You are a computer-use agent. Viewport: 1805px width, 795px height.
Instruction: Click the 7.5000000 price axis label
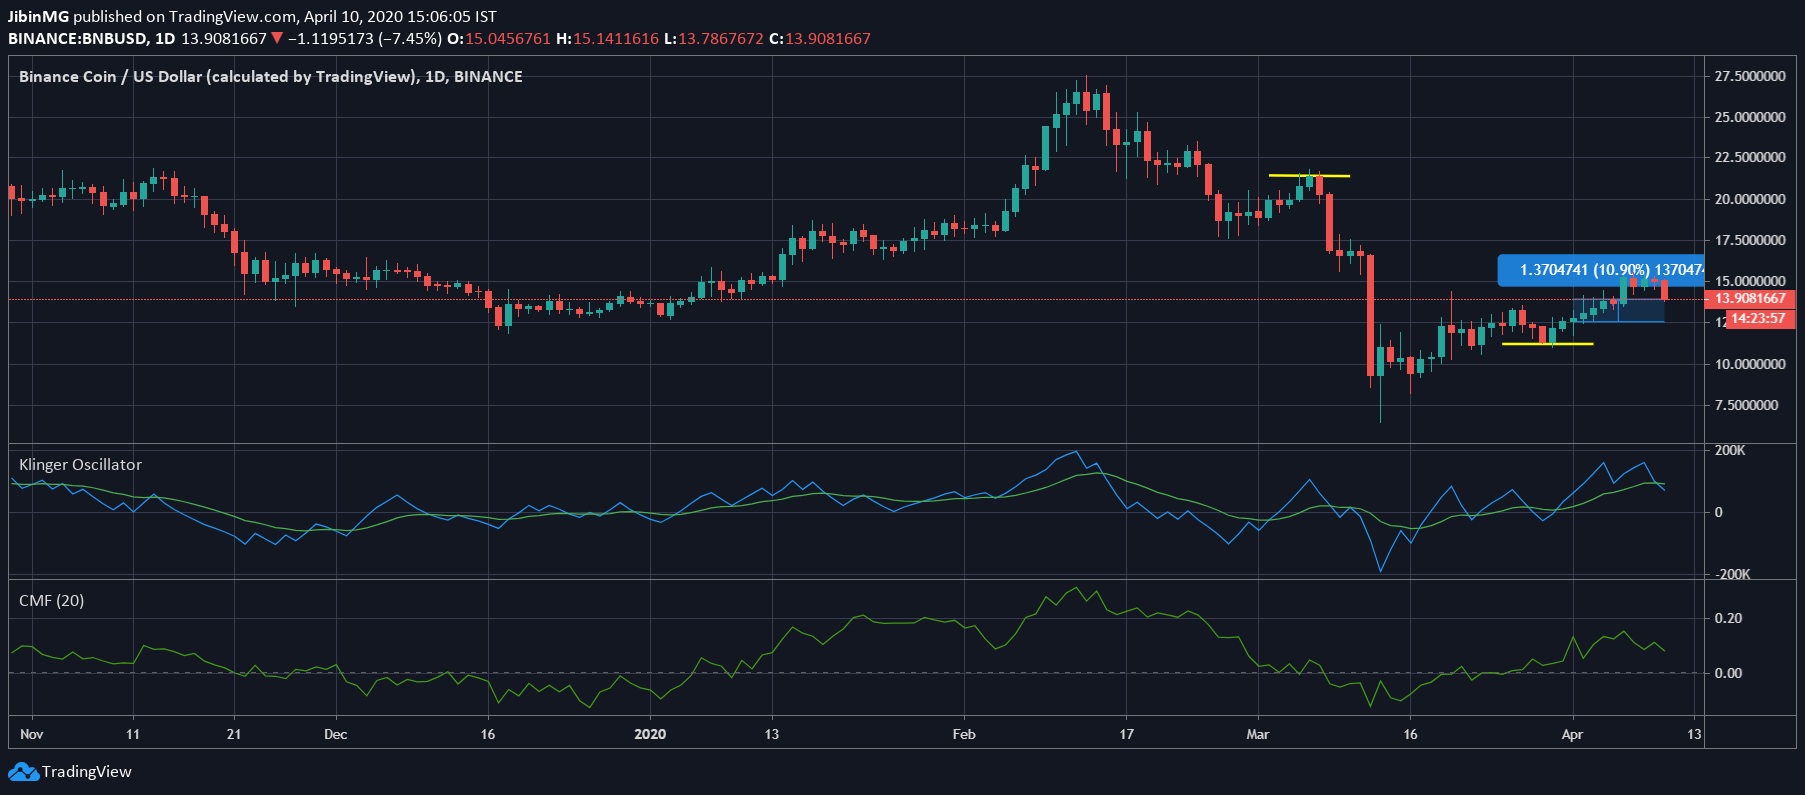[x=1746, y=406]
